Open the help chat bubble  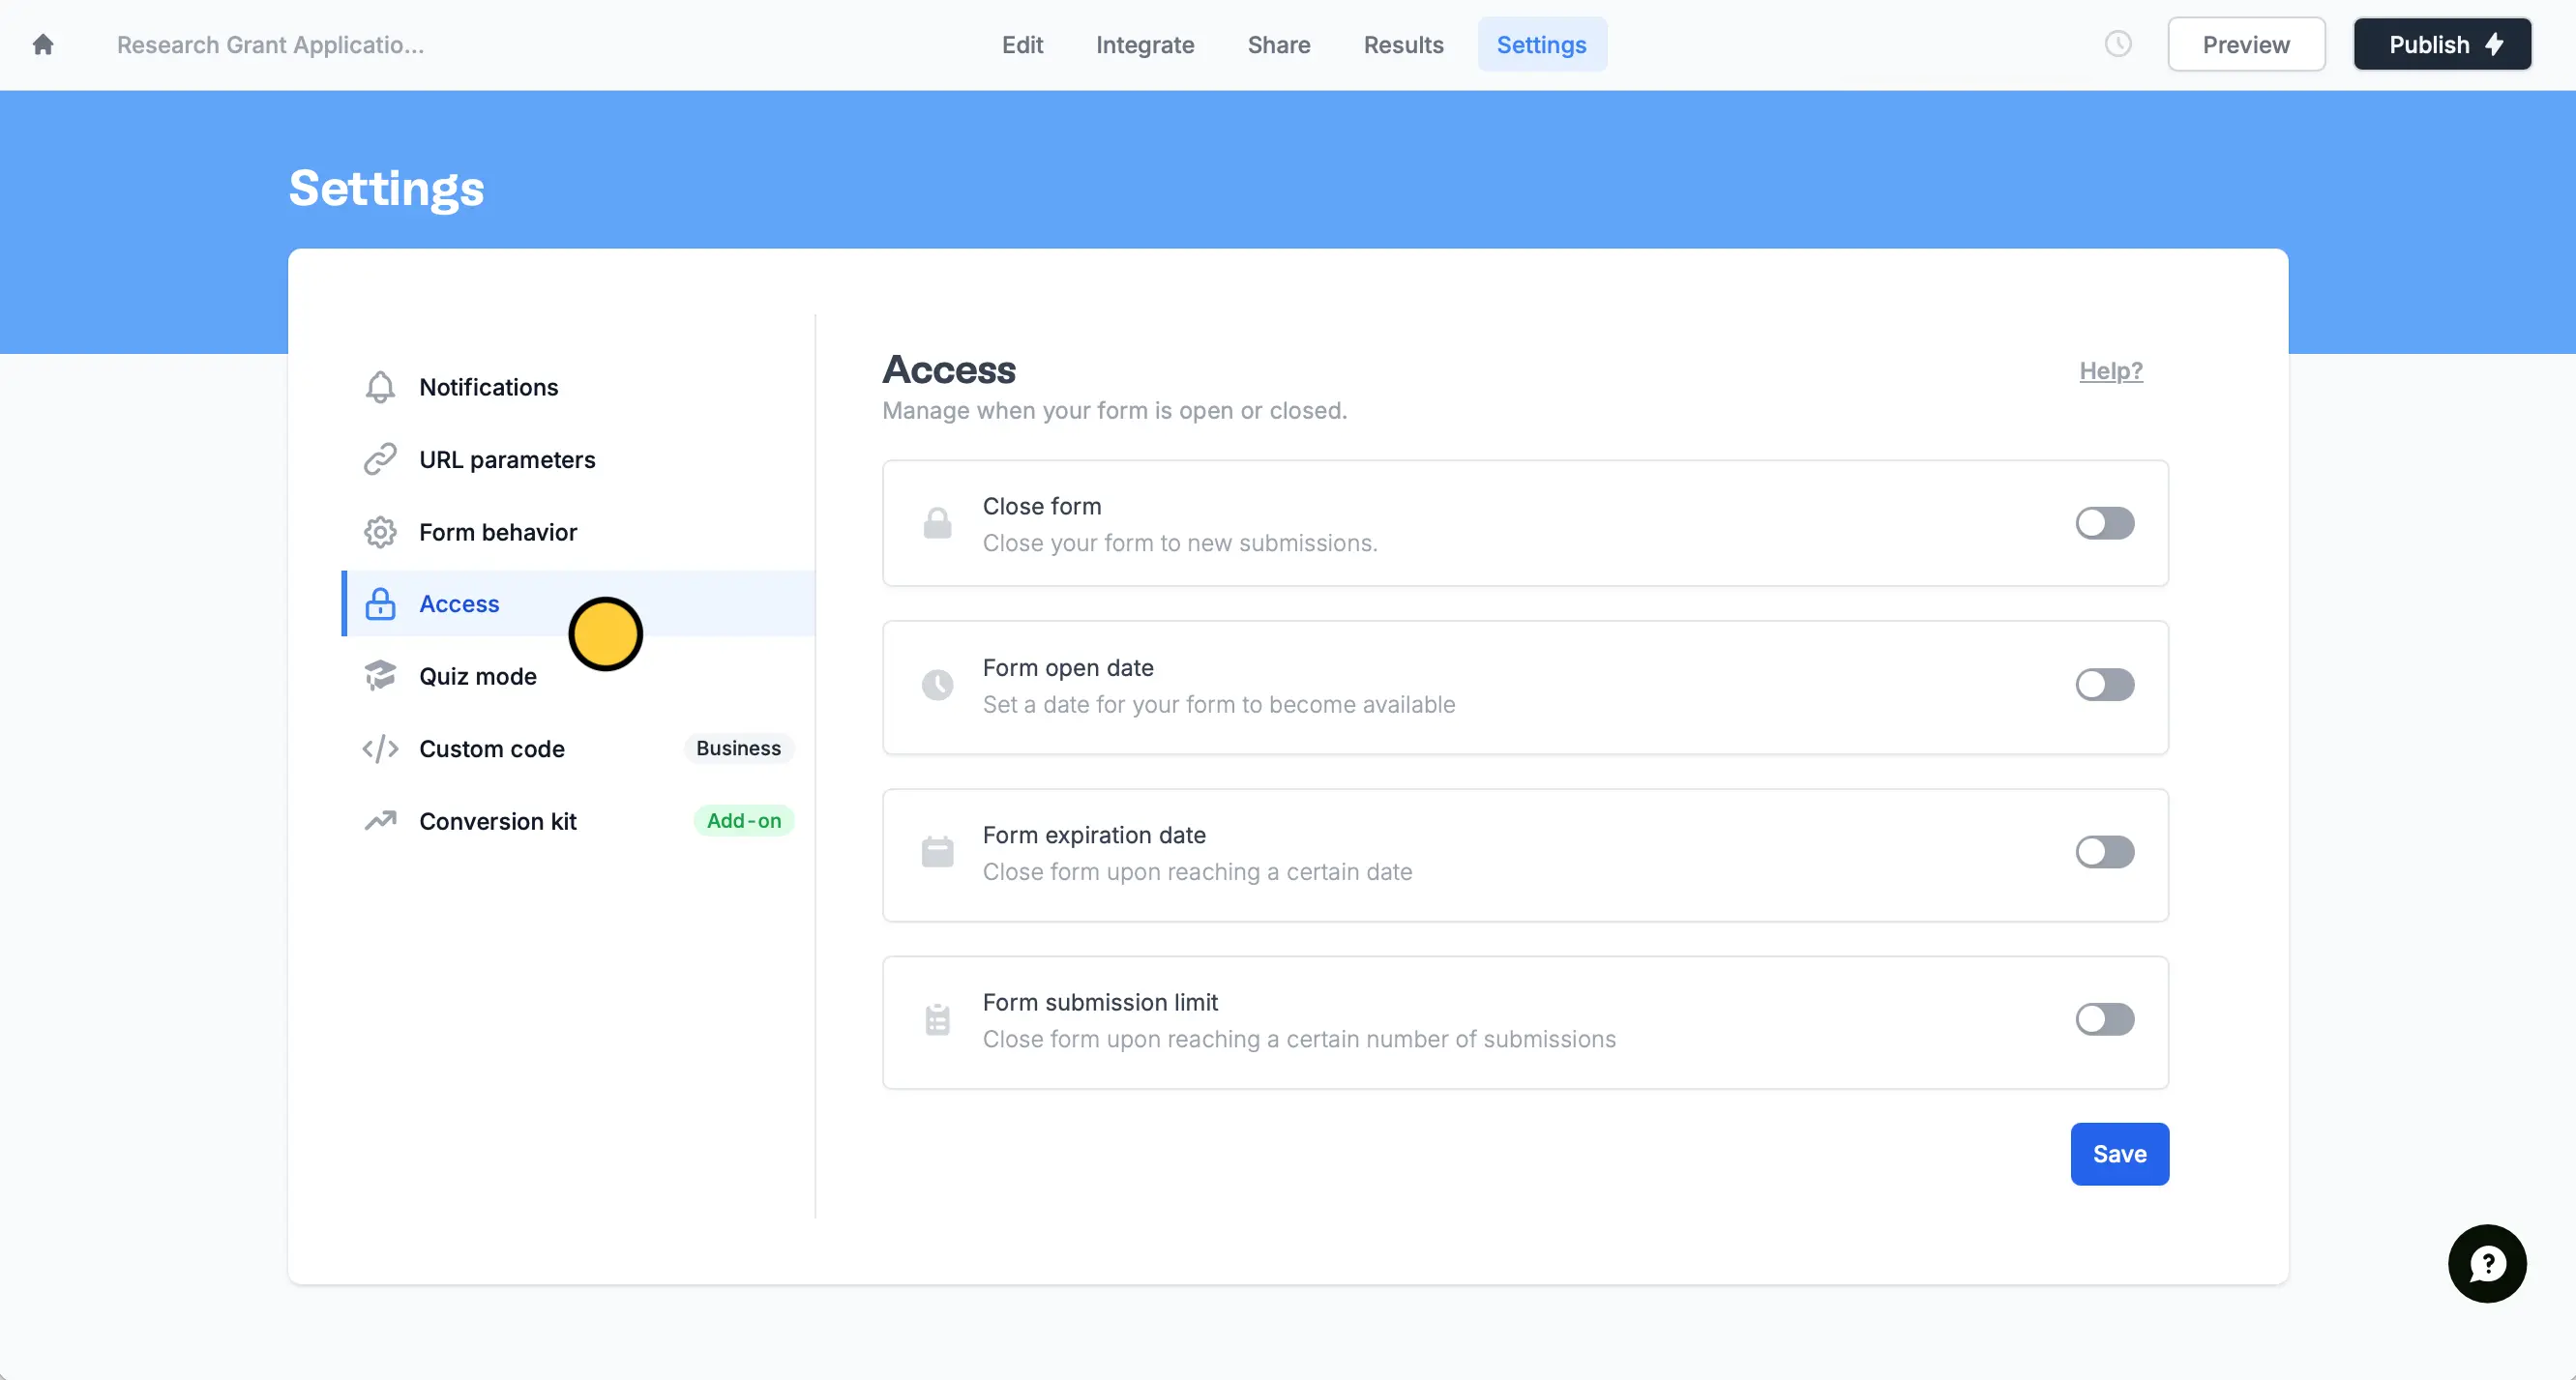[x=2487, y=1263]
